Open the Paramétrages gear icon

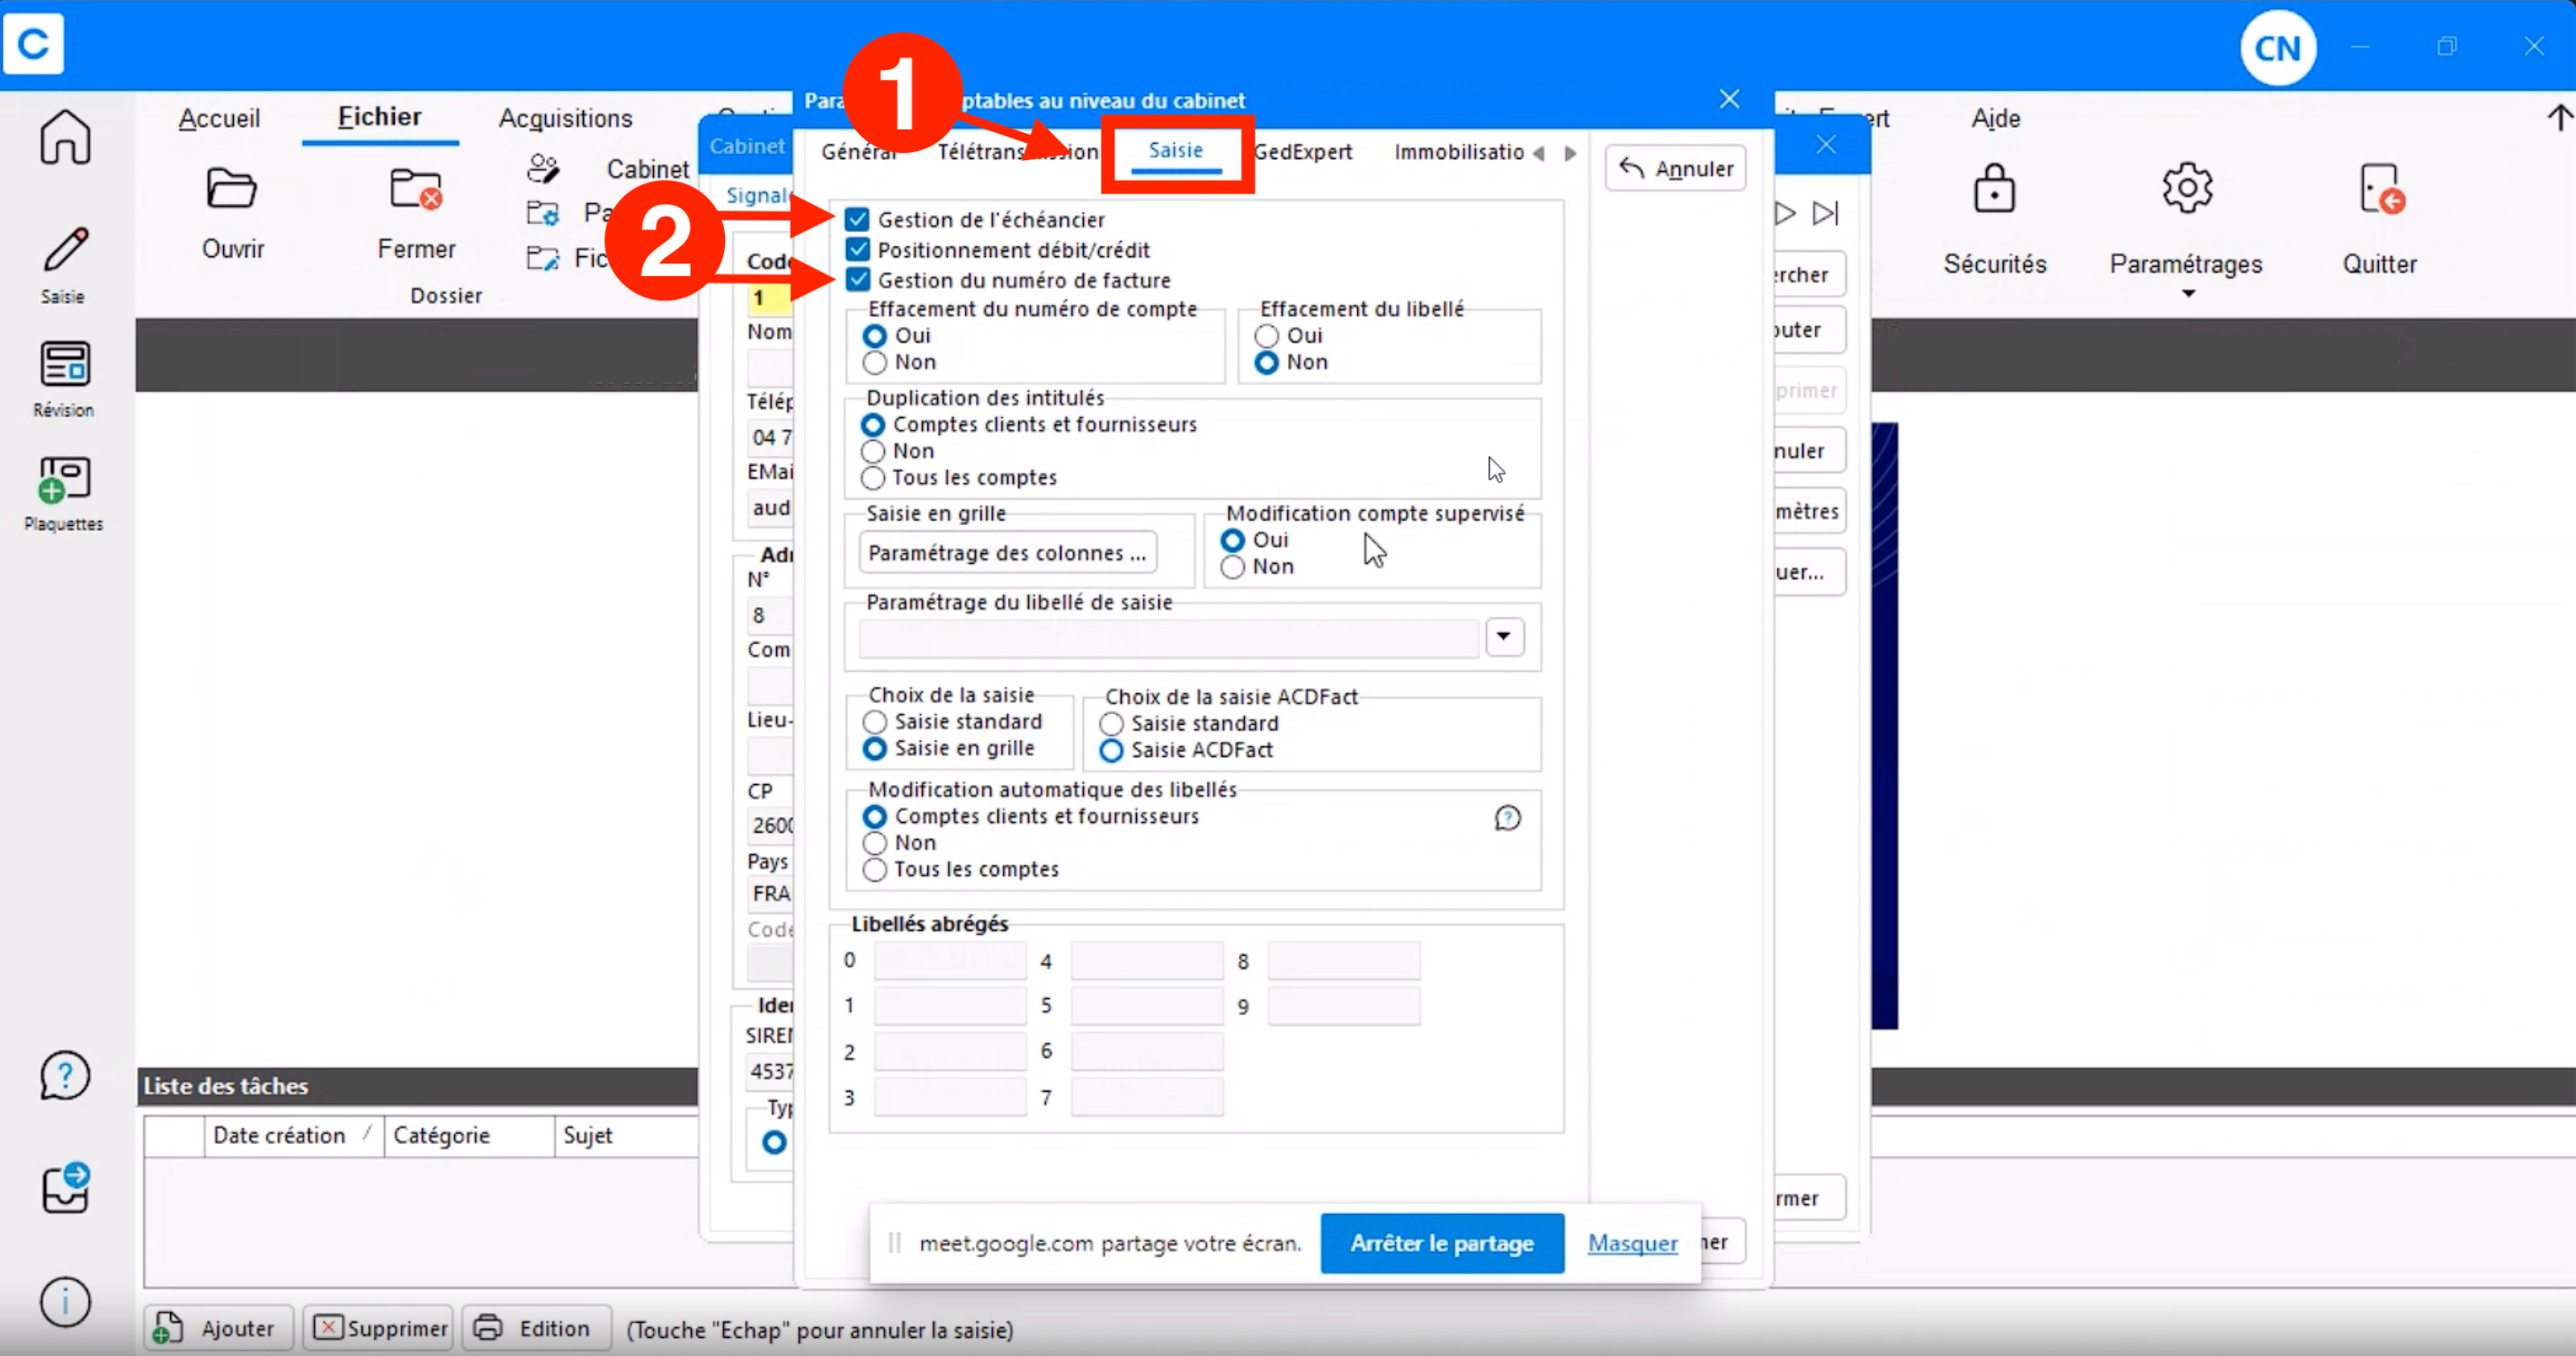[2187, 188]
